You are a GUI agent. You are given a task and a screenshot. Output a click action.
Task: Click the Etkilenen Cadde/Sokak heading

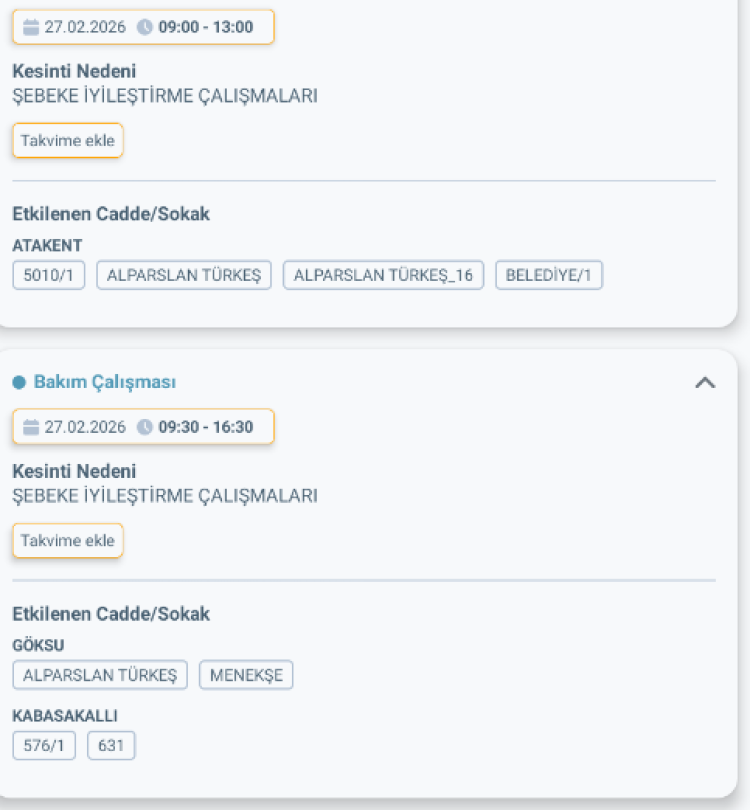pyautogui.click(x=110, y=213)
